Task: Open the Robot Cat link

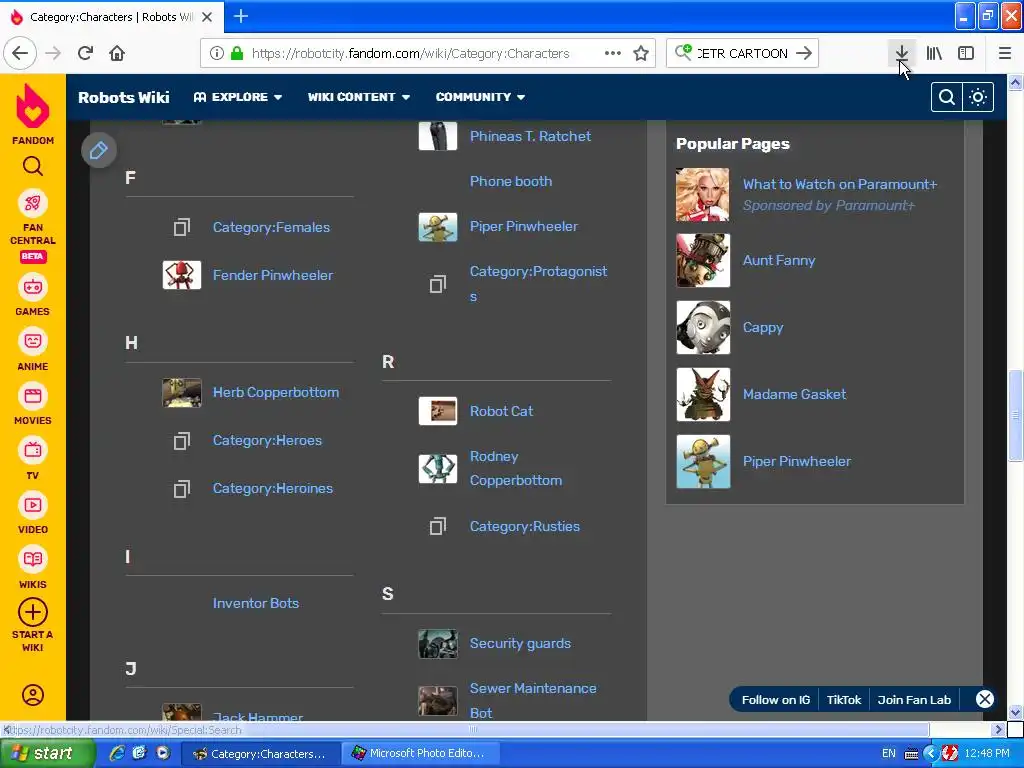Action: pyautogui.click(x=501, y=411)
